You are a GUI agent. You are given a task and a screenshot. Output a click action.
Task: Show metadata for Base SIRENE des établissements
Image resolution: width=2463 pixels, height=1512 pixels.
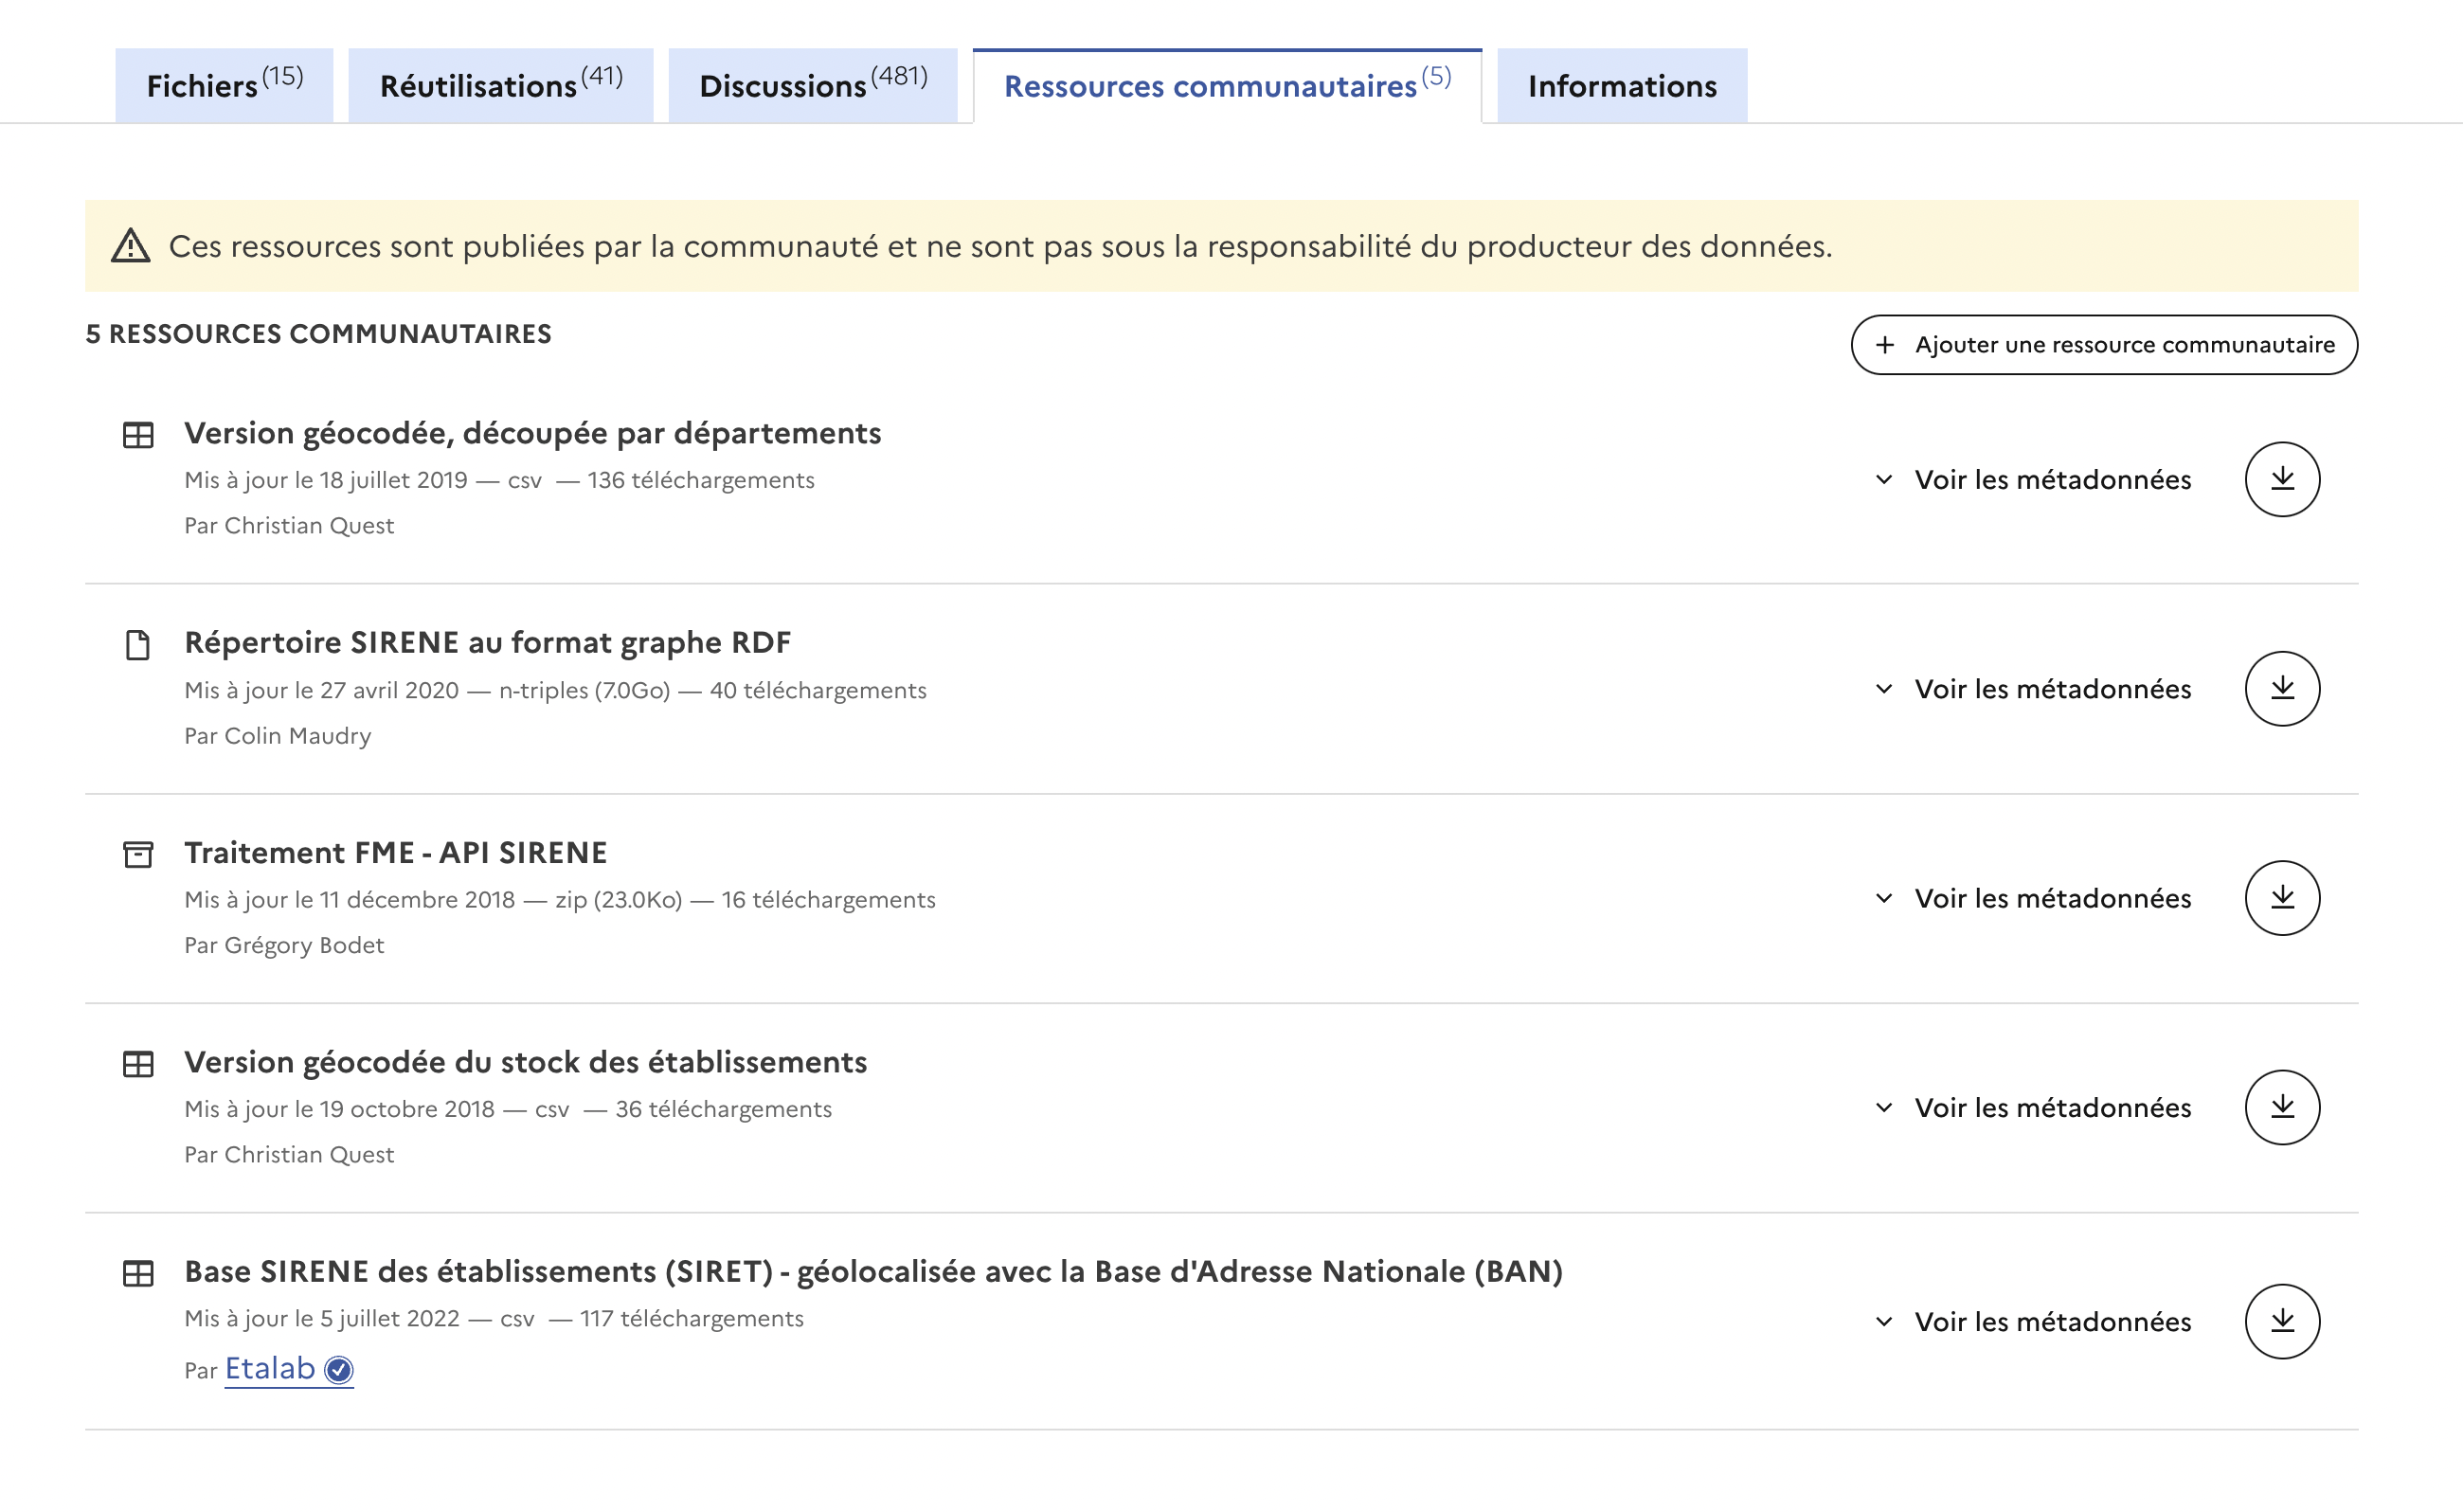tap(2032, 1320)
